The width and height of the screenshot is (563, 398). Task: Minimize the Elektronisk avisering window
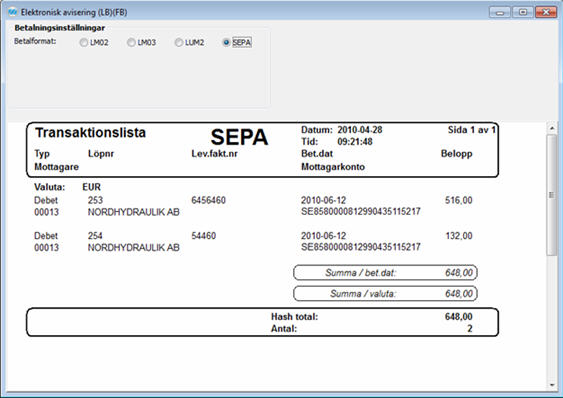(500, 12)
